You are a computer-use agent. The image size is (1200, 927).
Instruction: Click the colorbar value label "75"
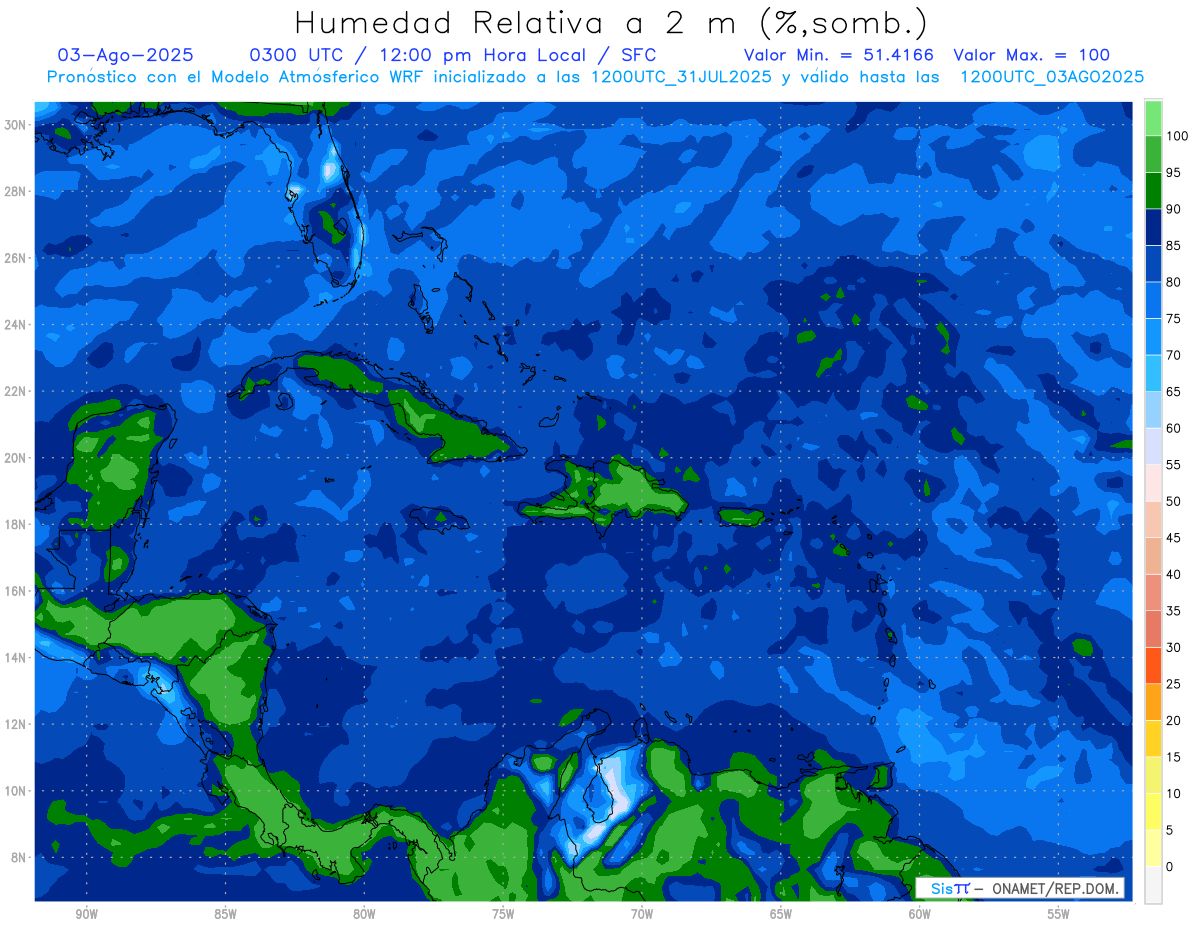pyautogui.click(x=1173, y=318)
